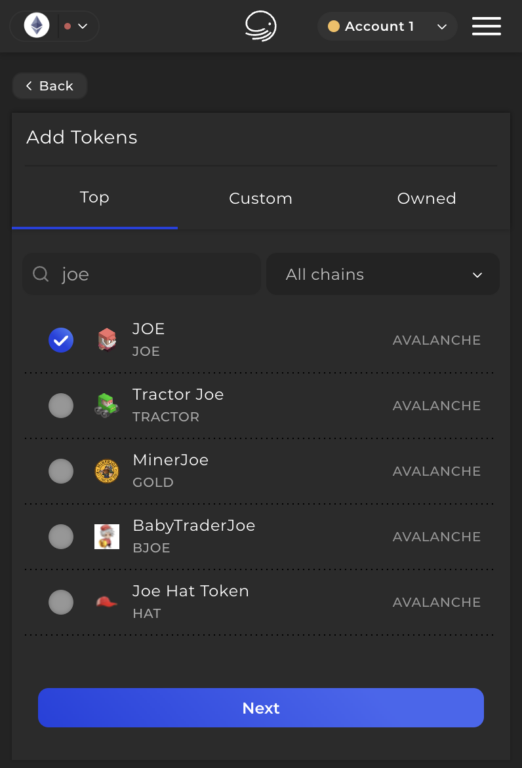This screenshot has width=522, height=768.
Task: Switch to the Owned tab
Action: click(427, 198)
